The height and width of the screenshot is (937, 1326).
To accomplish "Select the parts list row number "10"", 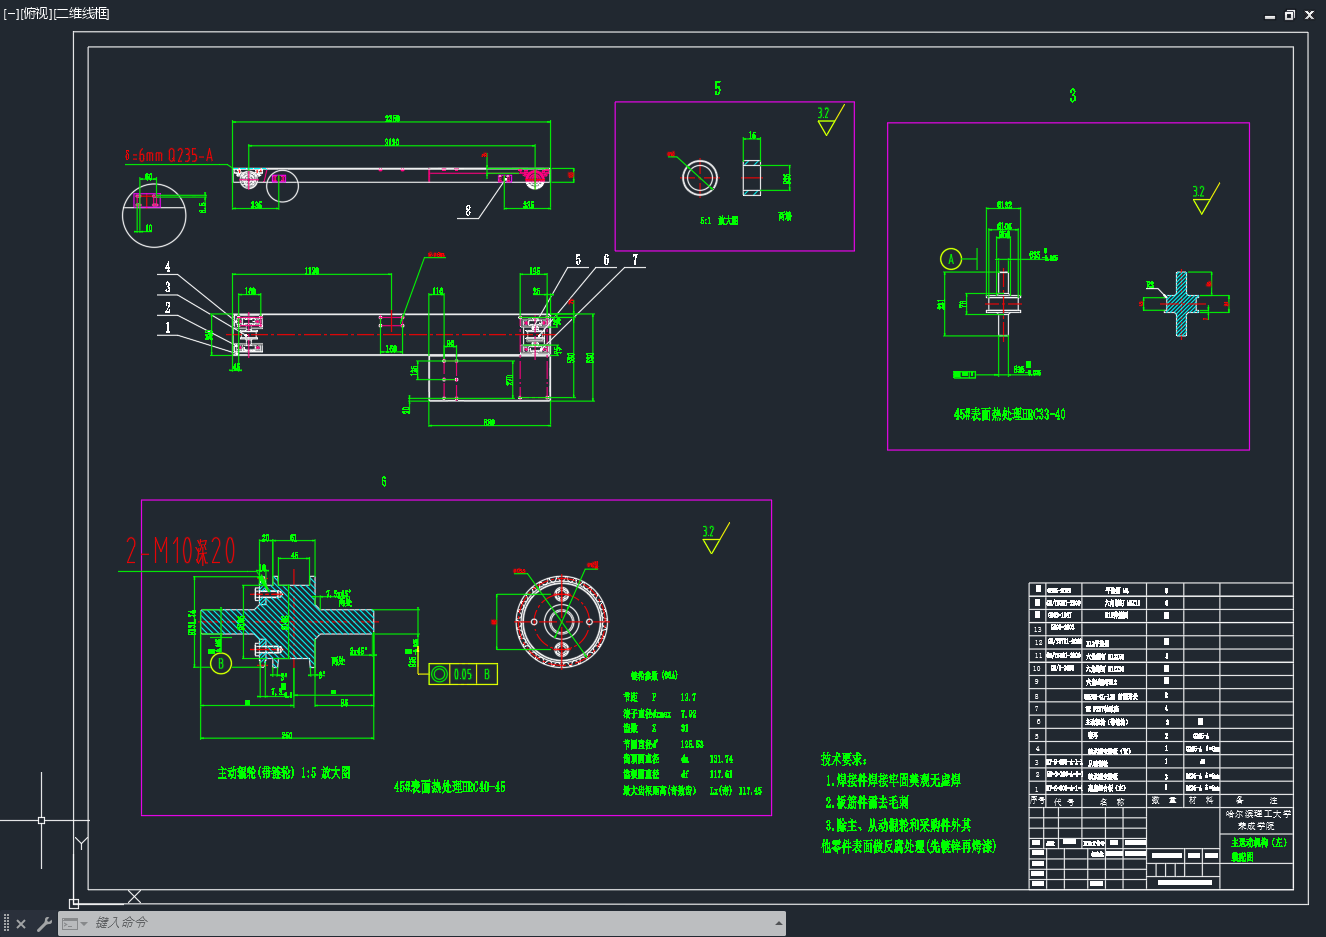I will click(x=1037, y=668).
